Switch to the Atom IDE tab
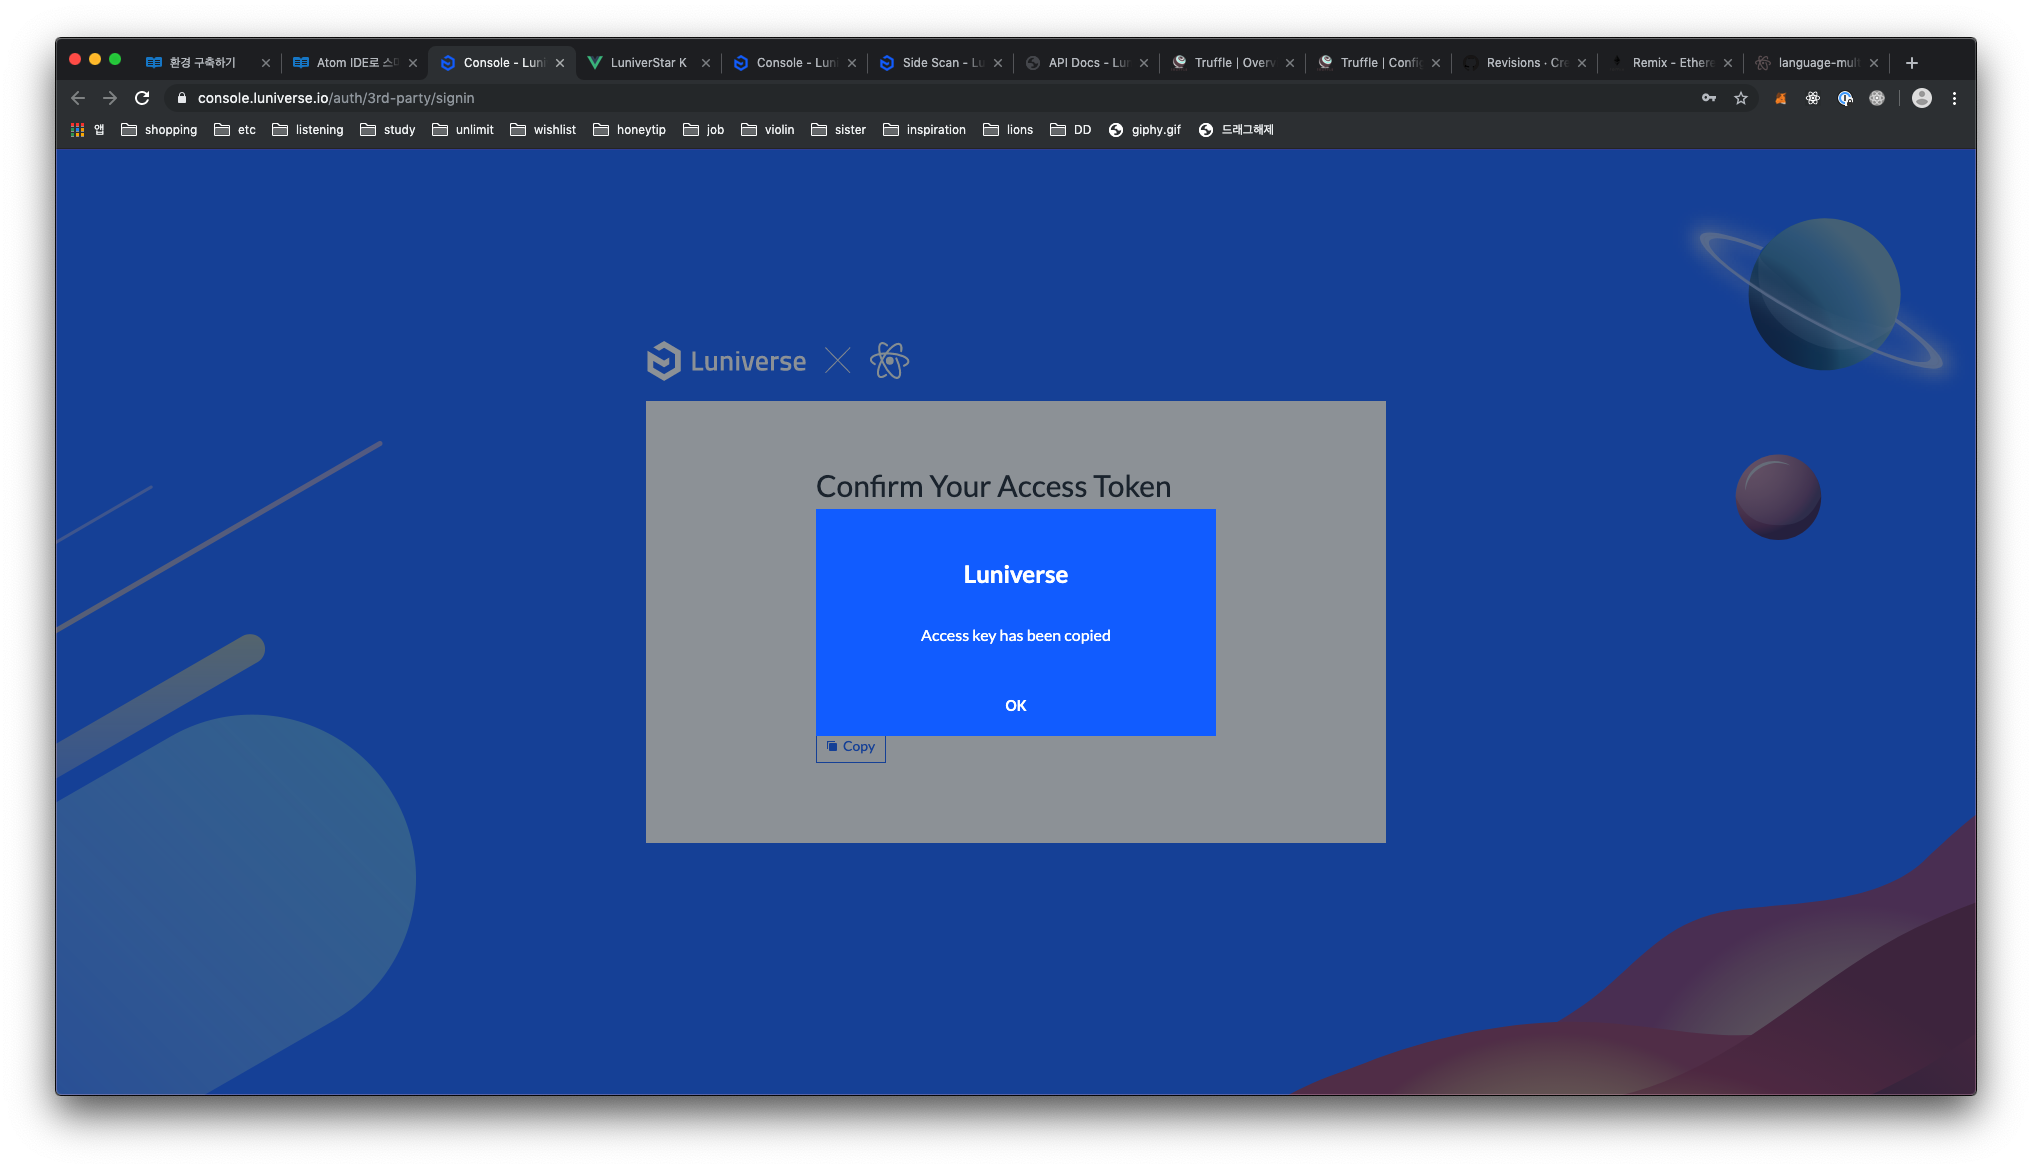The height and width of the screenshot is (1169, 2032). click(x=356, y=63)
